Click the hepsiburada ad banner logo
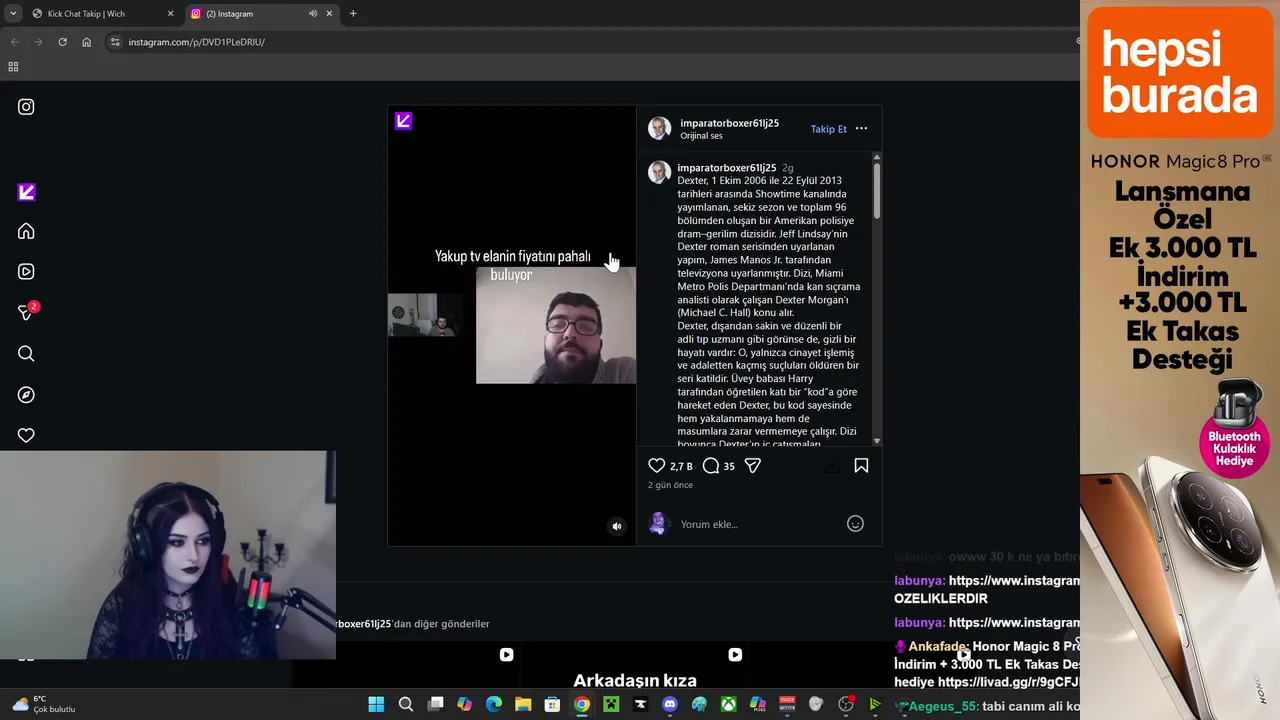The width and height of the screenshot is (1280, 720). coord(1179,72)
